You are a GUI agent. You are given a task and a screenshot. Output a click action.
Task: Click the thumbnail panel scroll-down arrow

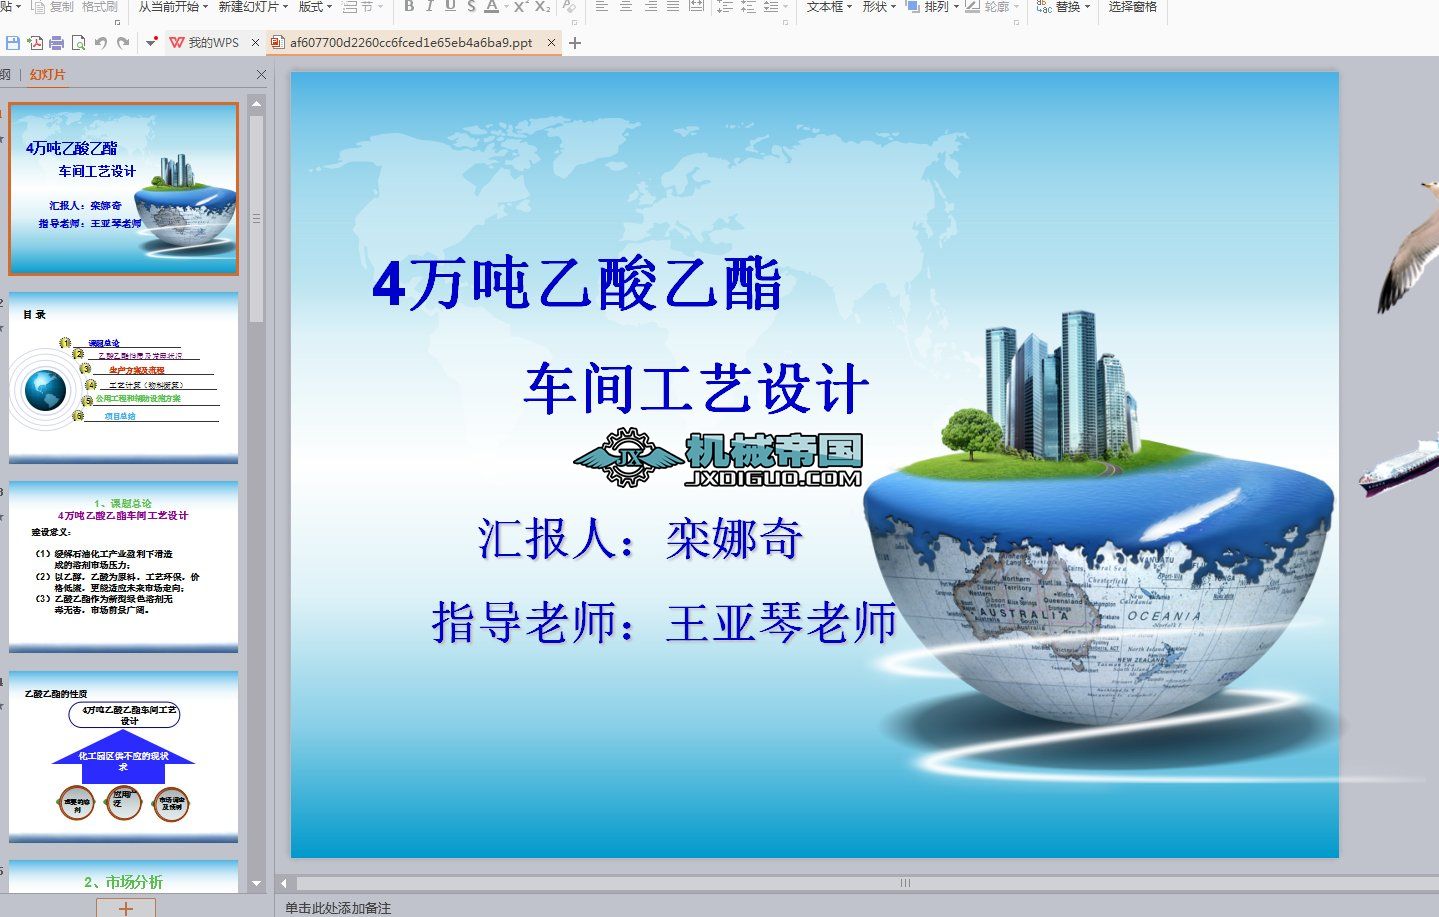(x=257, y=884)
